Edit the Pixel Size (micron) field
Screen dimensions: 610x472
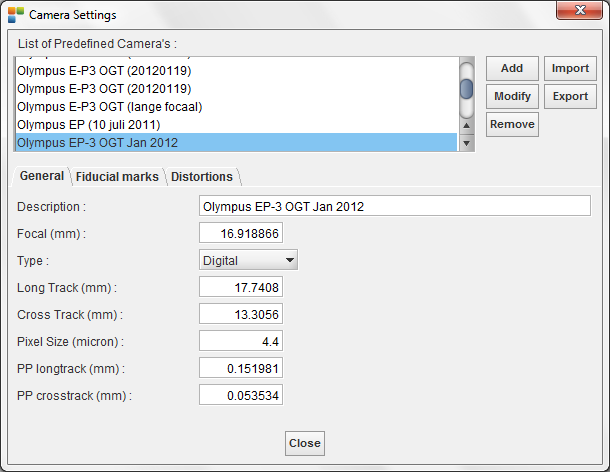coord(241,341)
